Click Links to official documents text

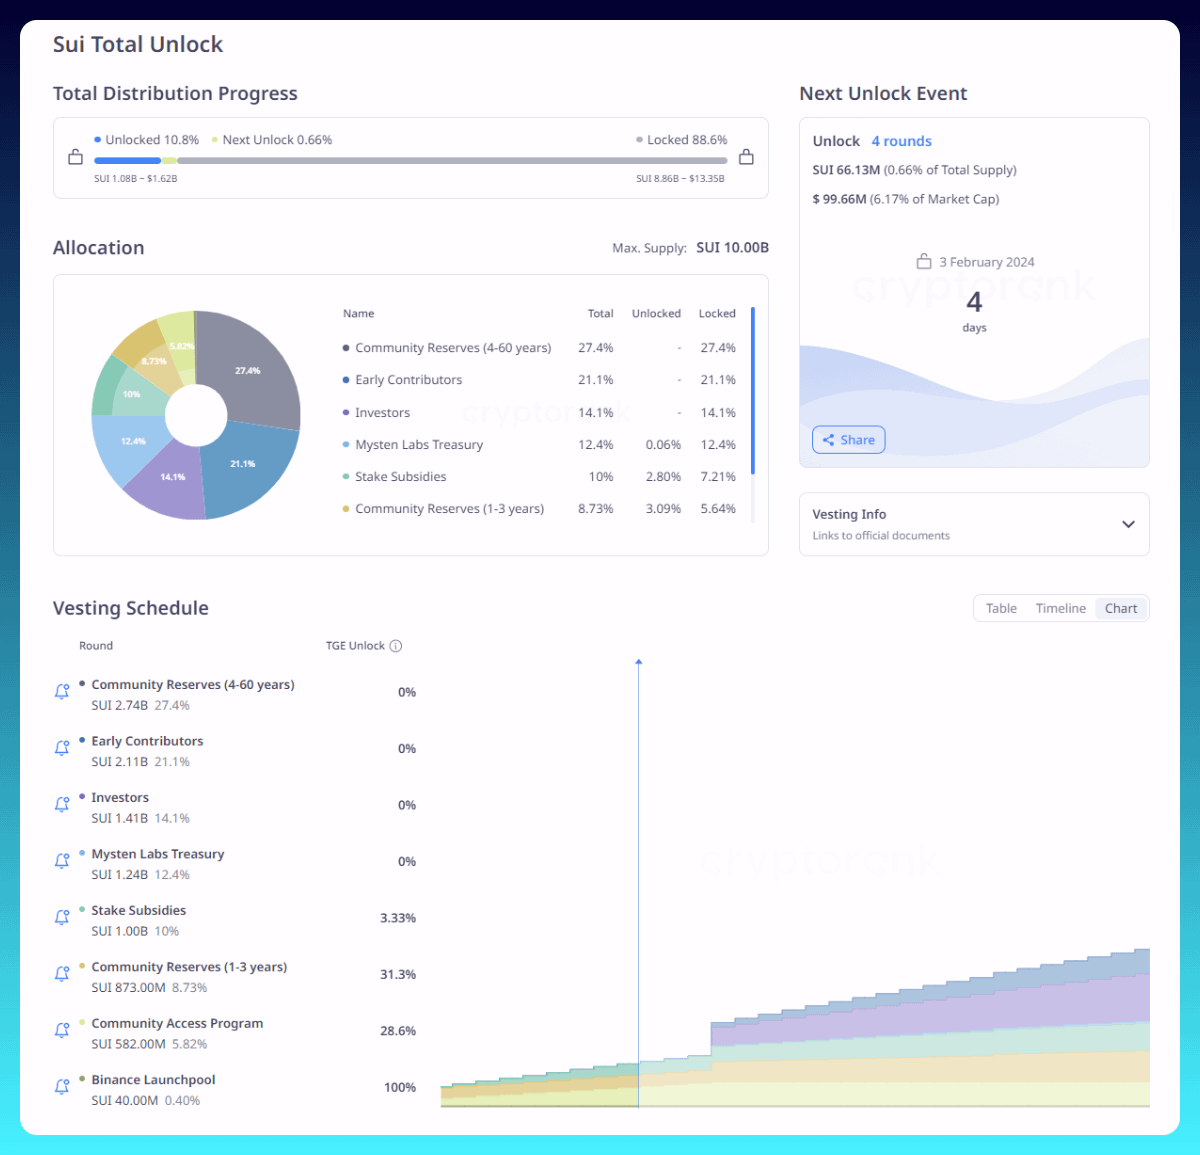tap(881, 536)
